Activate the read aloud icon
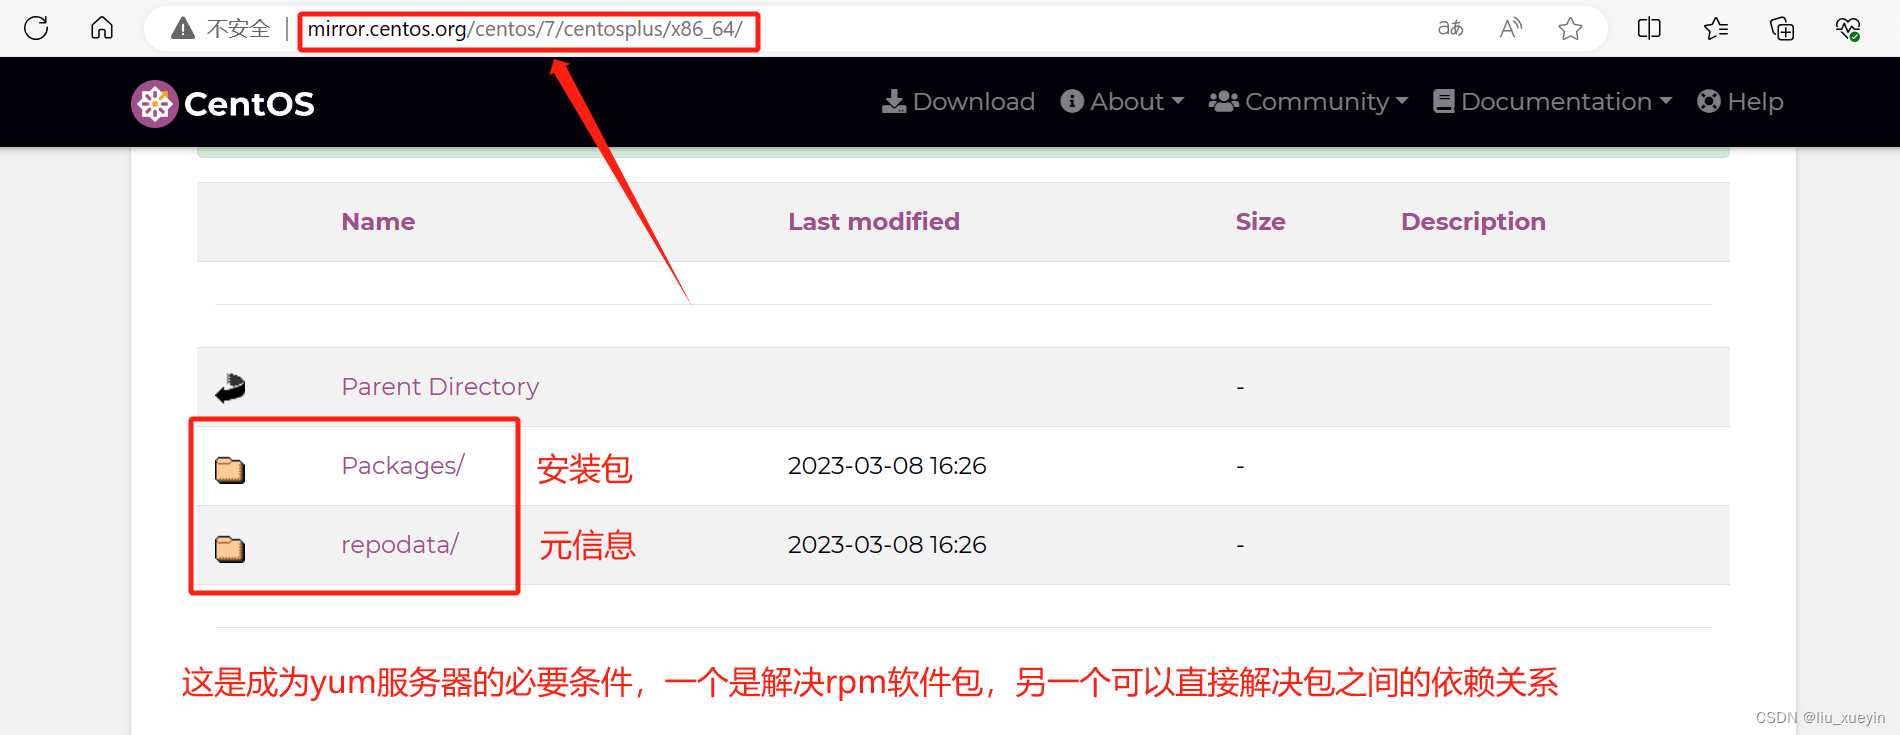 1511,28
